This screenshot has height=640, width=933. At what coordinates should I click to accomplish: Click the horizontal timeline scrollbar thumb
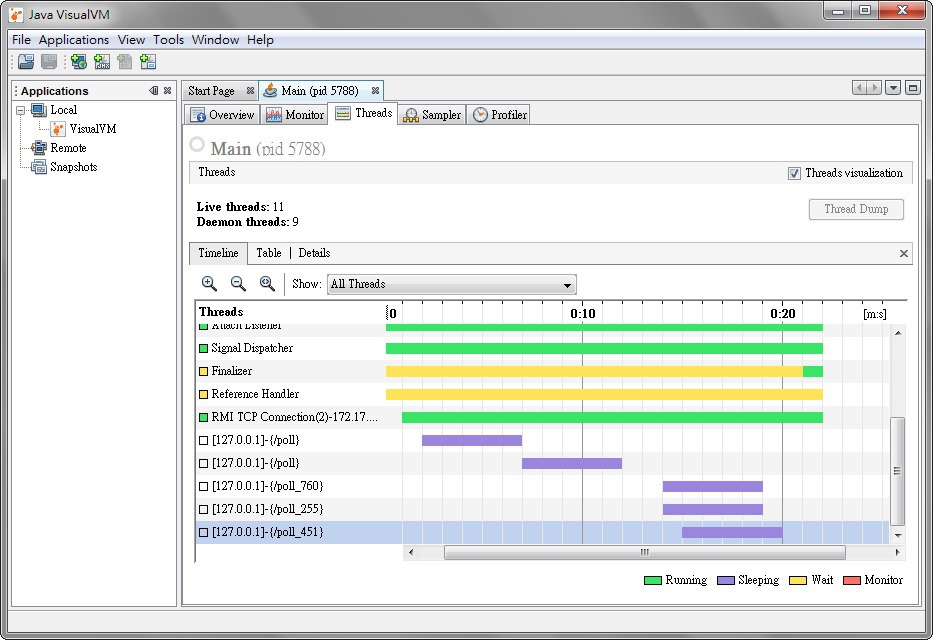click(644, 552)
